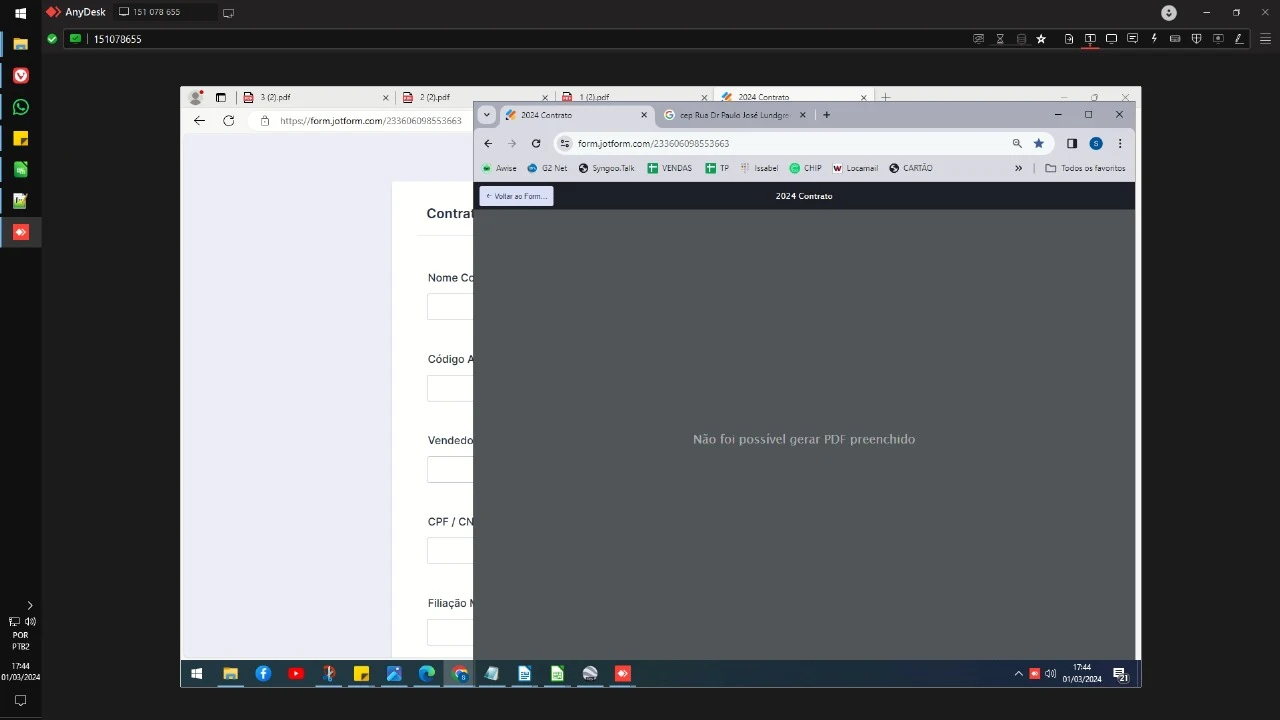Open the Edge icon on the taskbar
The height and width of the screenshot is (720, 1280).
point(426,673)
